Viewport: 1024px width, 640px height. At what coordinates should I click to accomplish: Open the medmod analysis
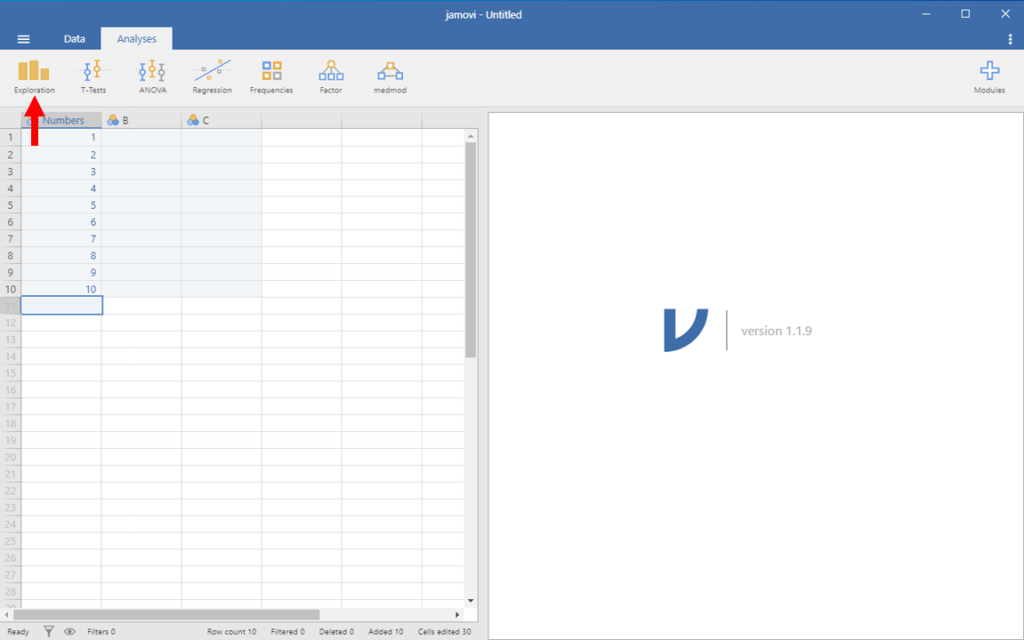(x=389, y=75)
